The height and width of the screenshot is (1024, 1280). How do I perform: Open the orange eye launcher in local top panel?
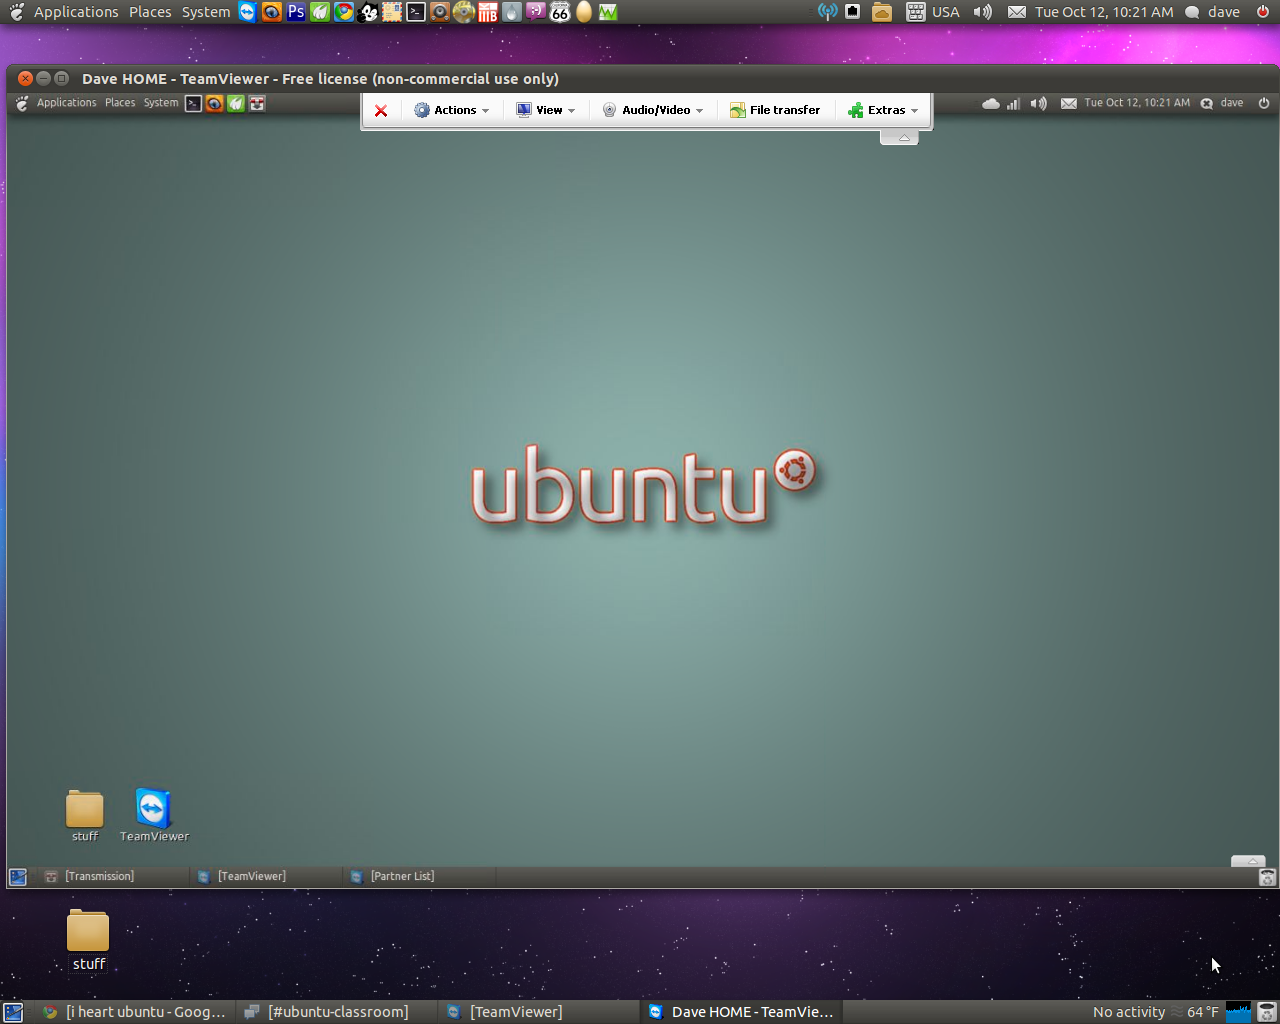(272, 12)
